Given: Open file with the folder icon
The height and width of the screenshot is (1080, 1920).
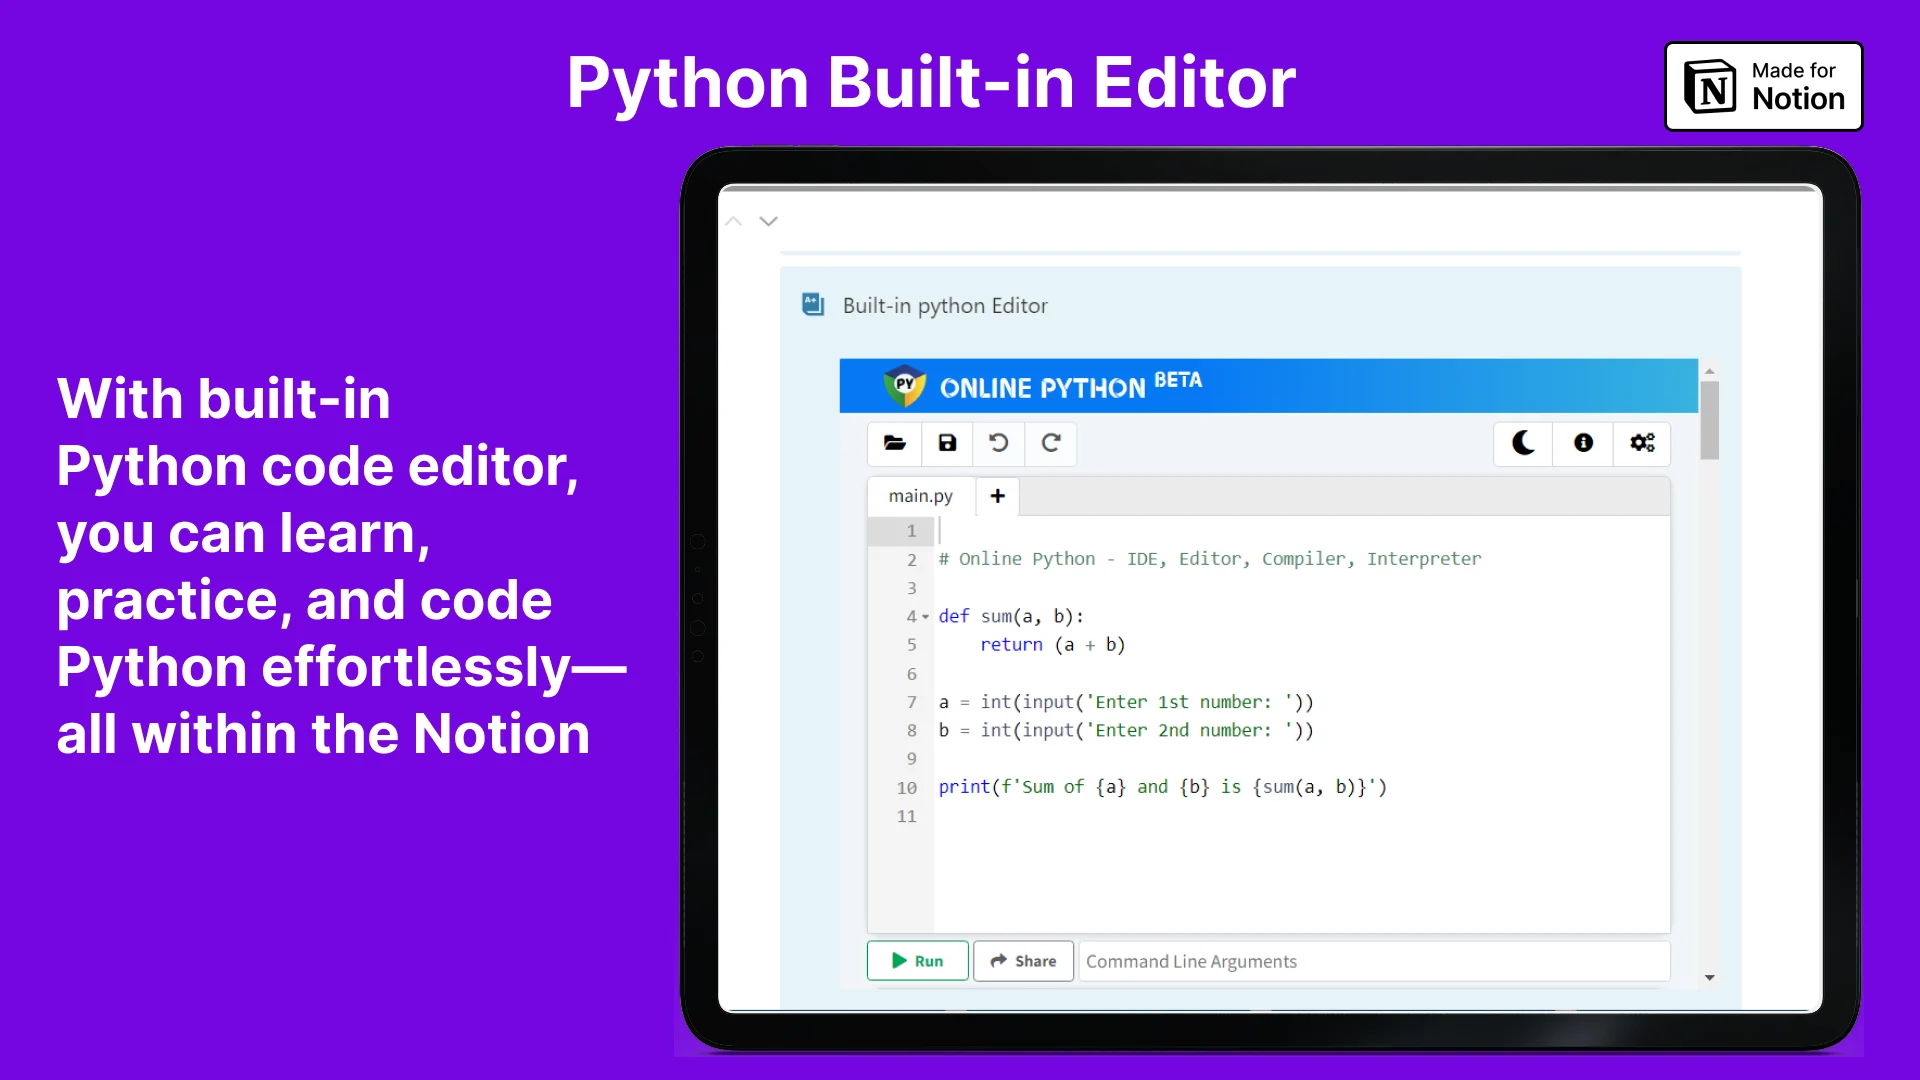Looking at the screenshot, I should tap(895, 443).
